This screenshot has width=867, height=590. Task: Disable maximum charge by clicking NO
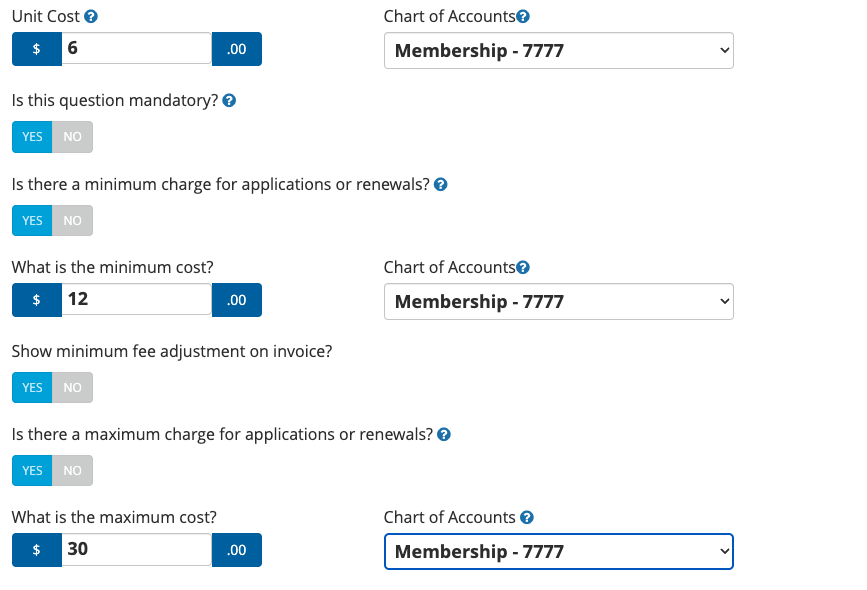pos(73,471)
